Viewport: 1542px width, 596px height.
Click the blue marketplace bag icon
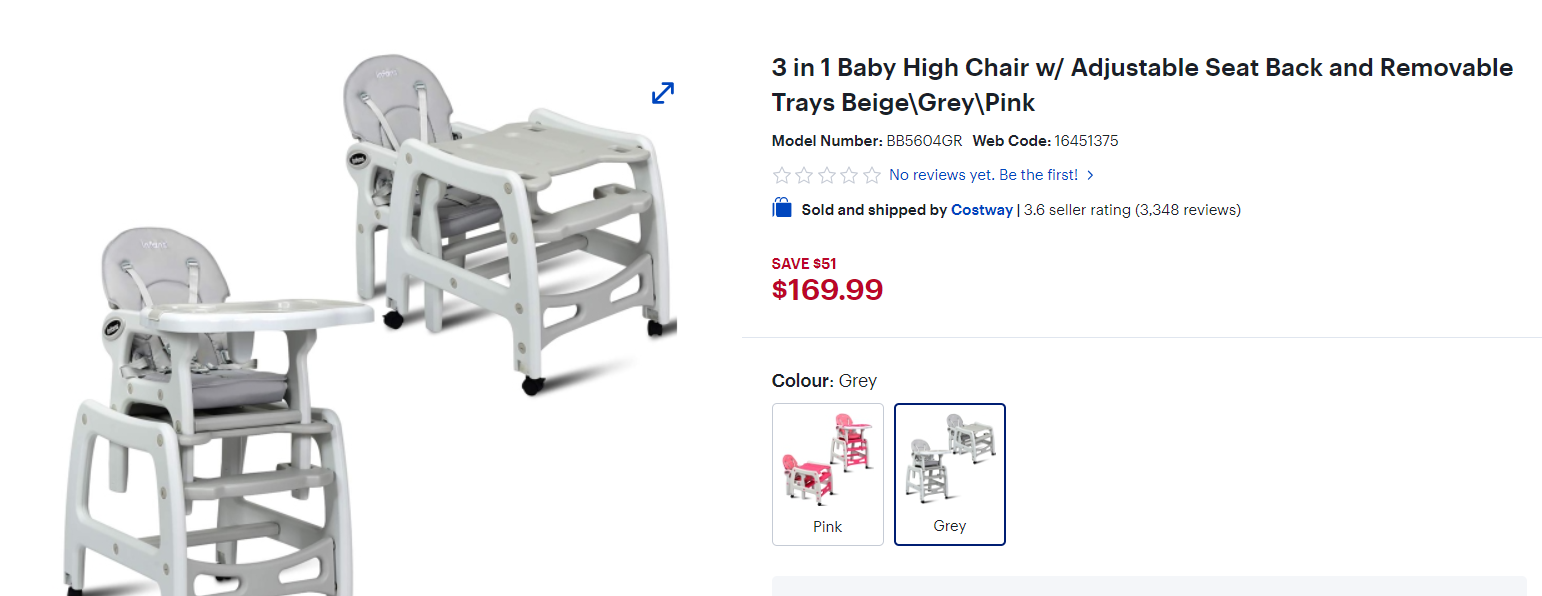point(782,209)
